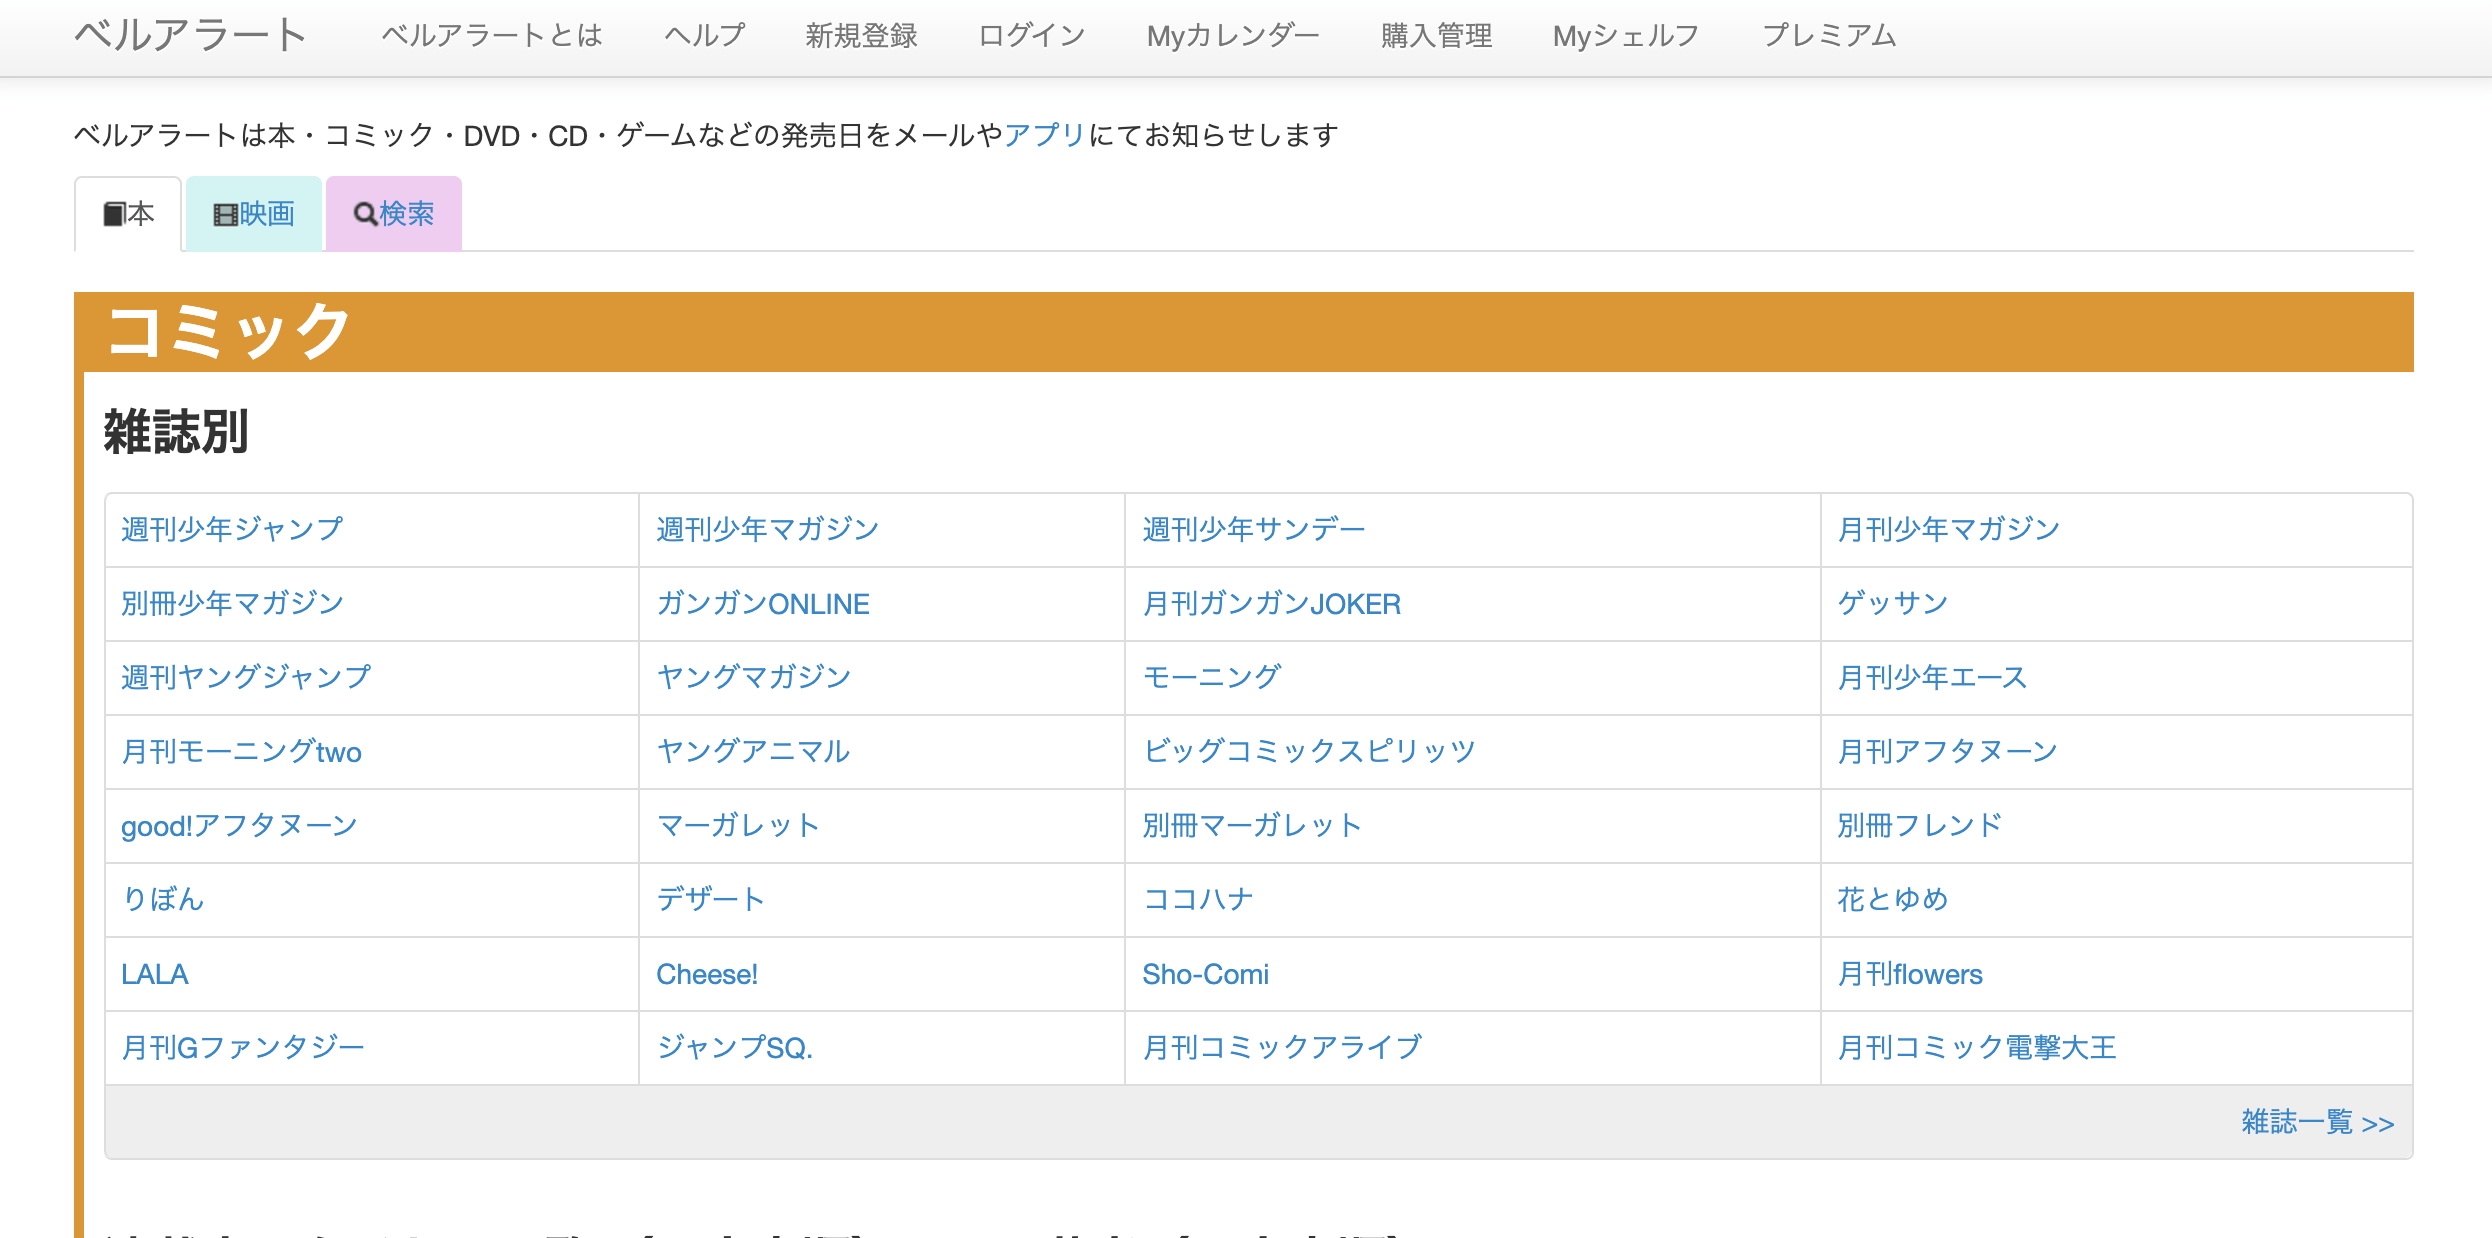Open 月刊モーニングtwo link

pyautogui.click(x=241, y=751)
